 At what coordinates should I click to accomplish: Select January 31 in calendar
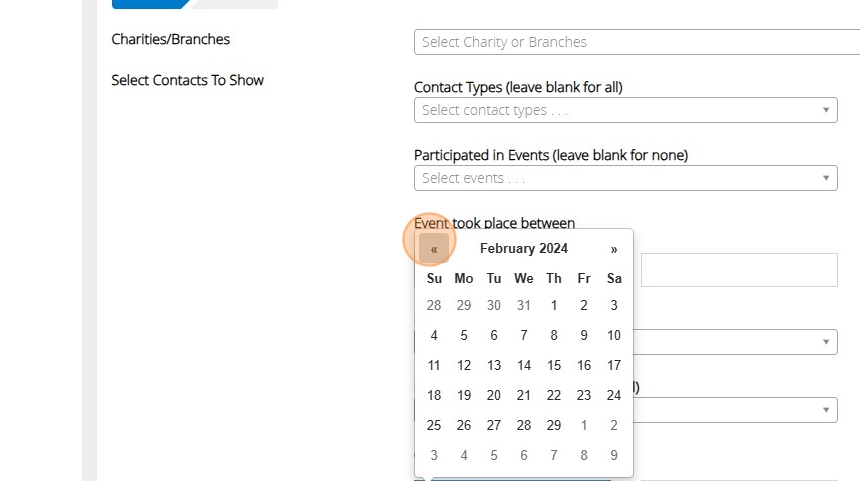point(524,306)
